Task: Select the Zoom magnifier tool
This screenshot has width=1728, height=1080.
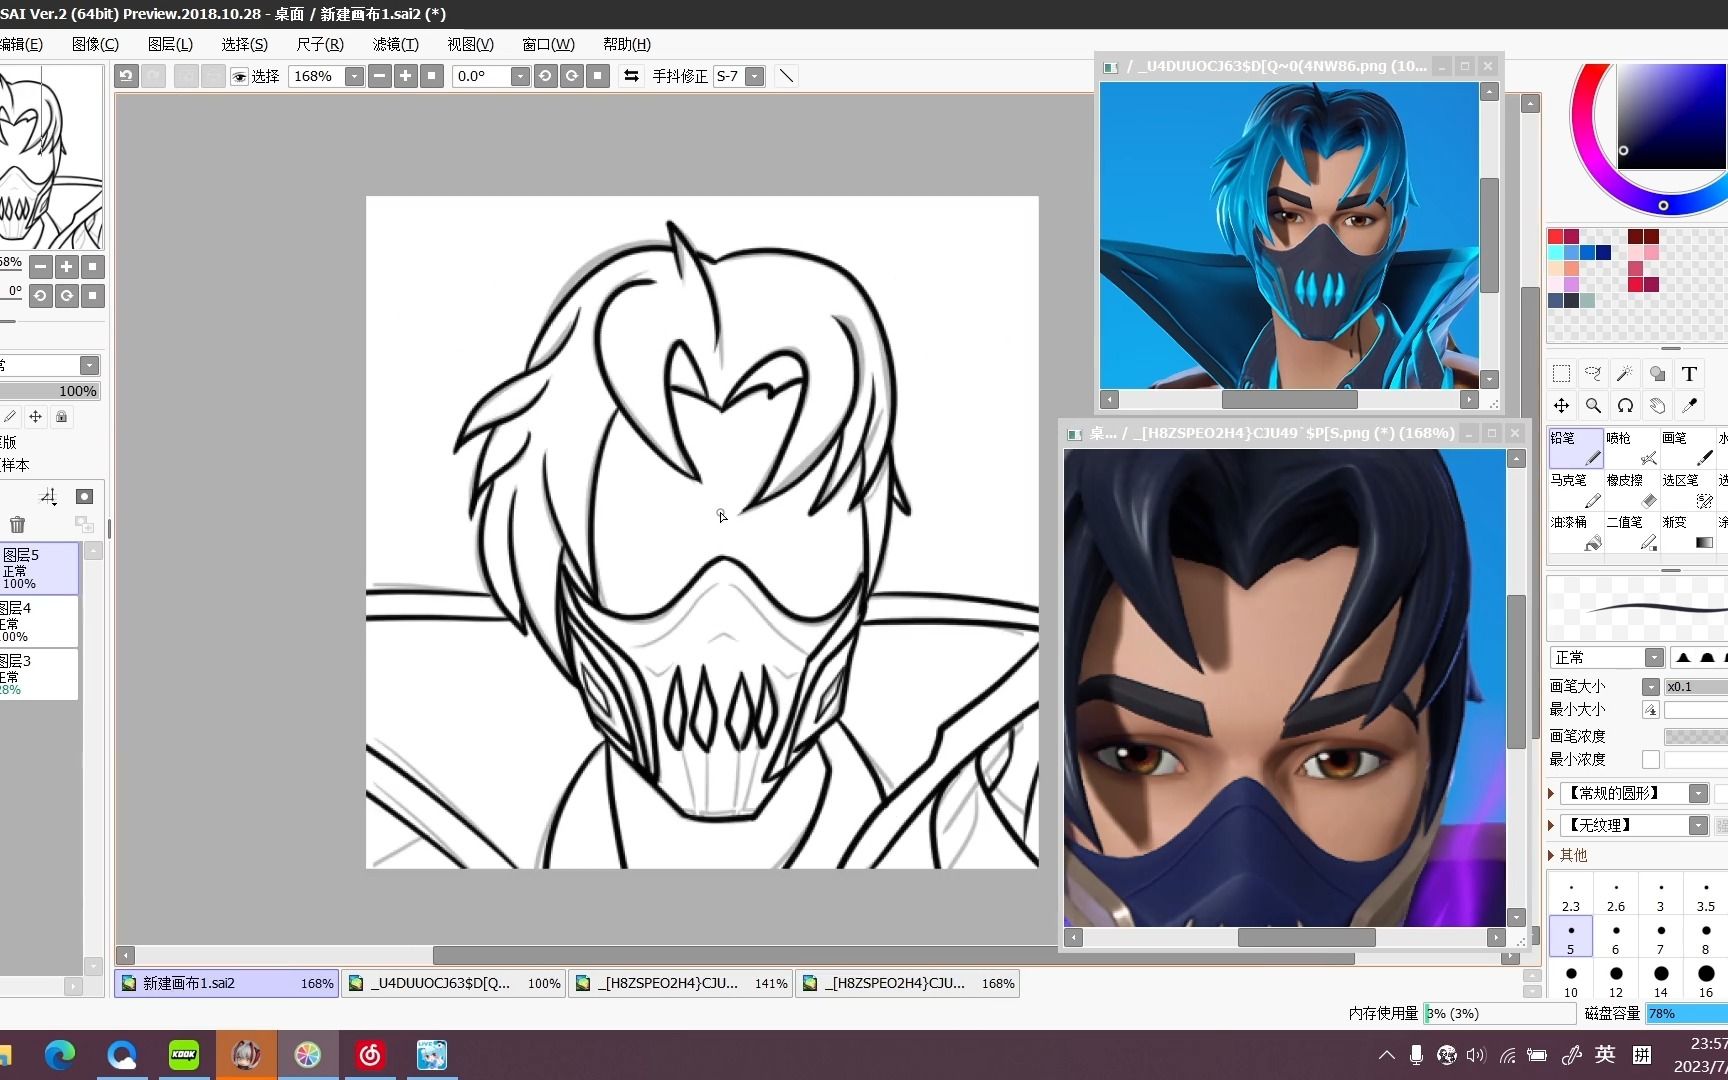Action: click(x=1593, y=405)
